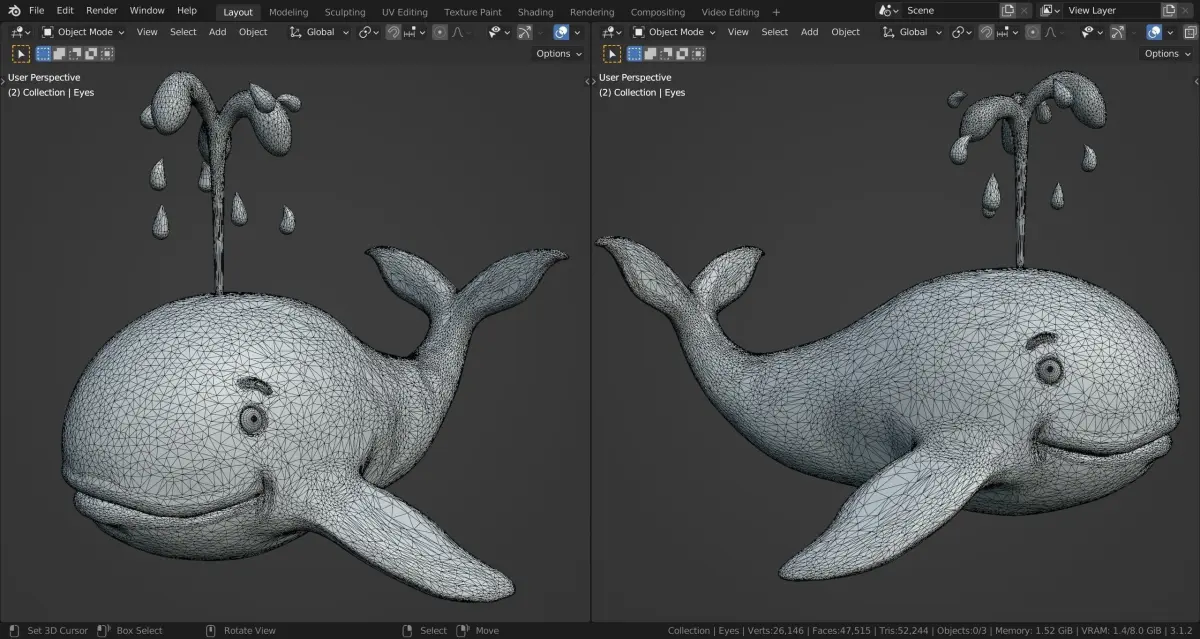
Task: Click add workspace plus icon
Action: 776,12
